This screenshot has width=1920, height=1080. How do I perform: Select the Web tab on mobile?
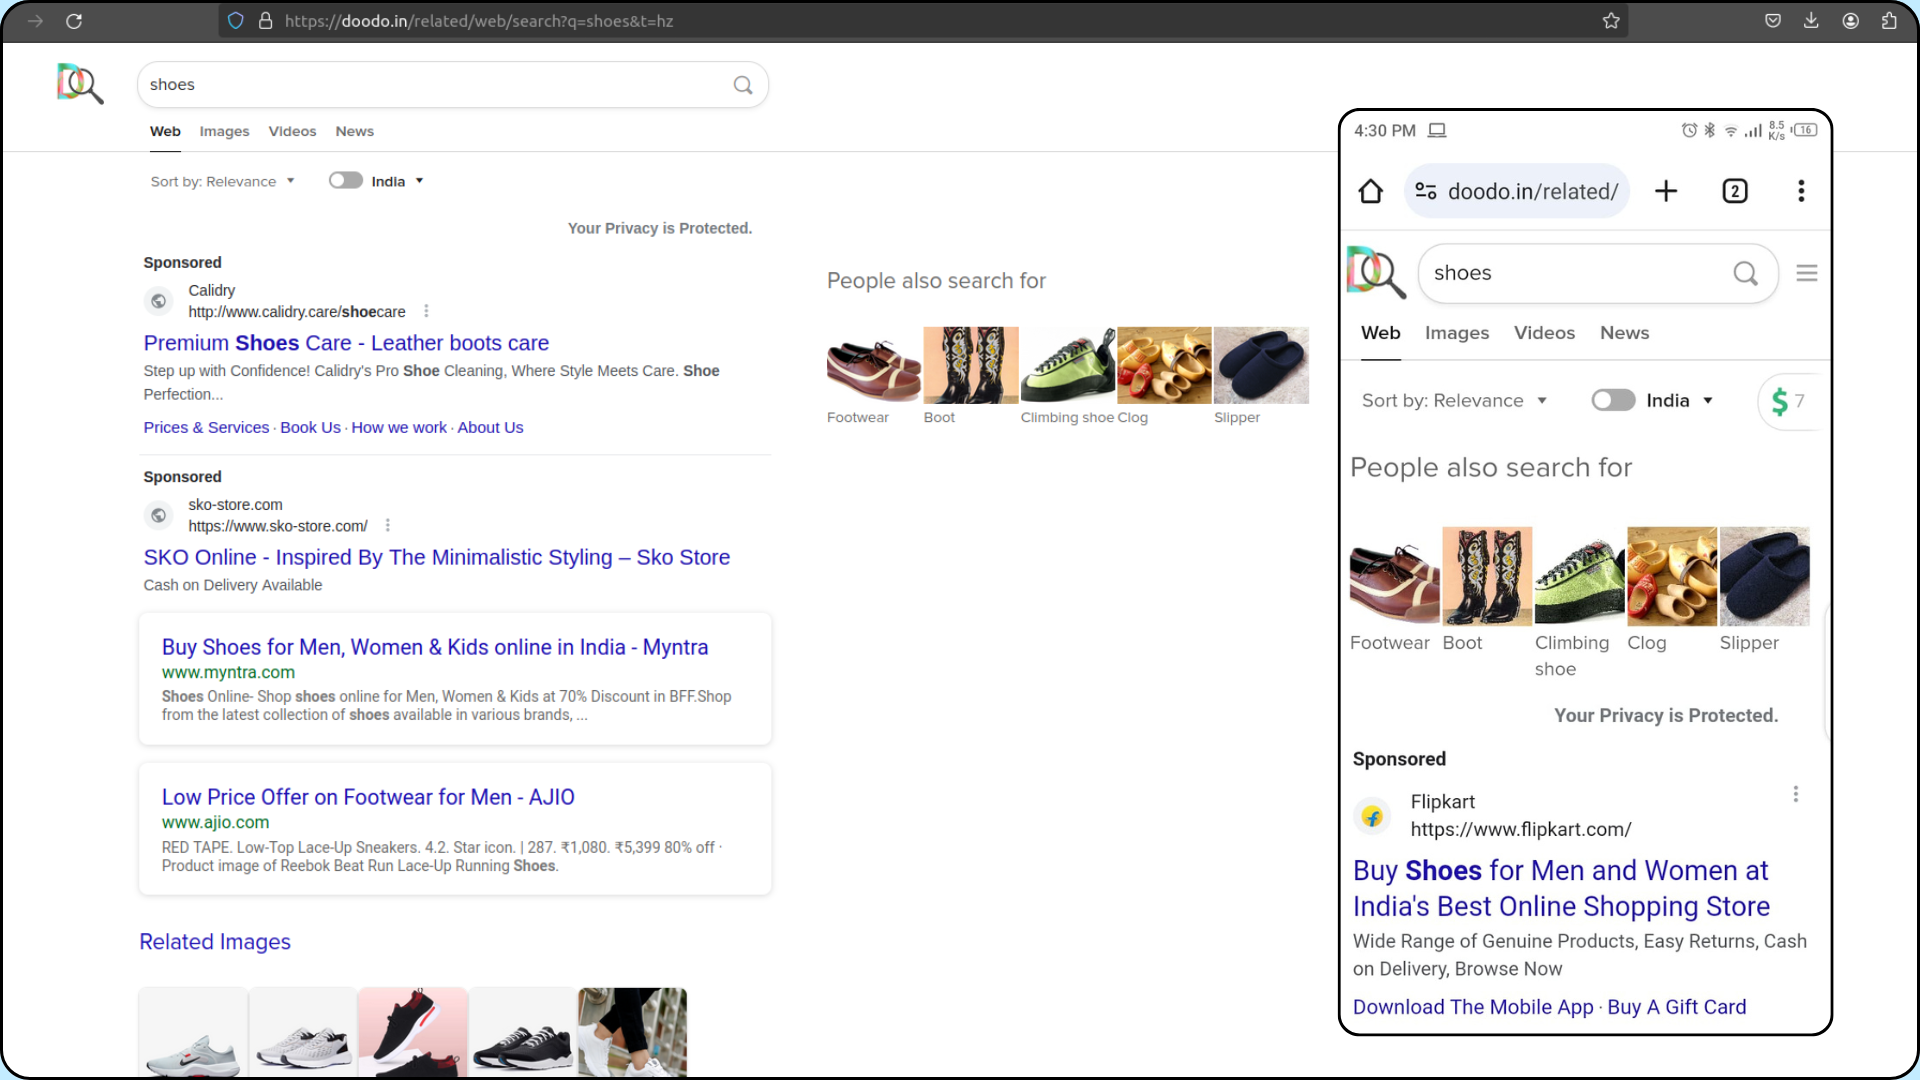[x=1380, y=333]
